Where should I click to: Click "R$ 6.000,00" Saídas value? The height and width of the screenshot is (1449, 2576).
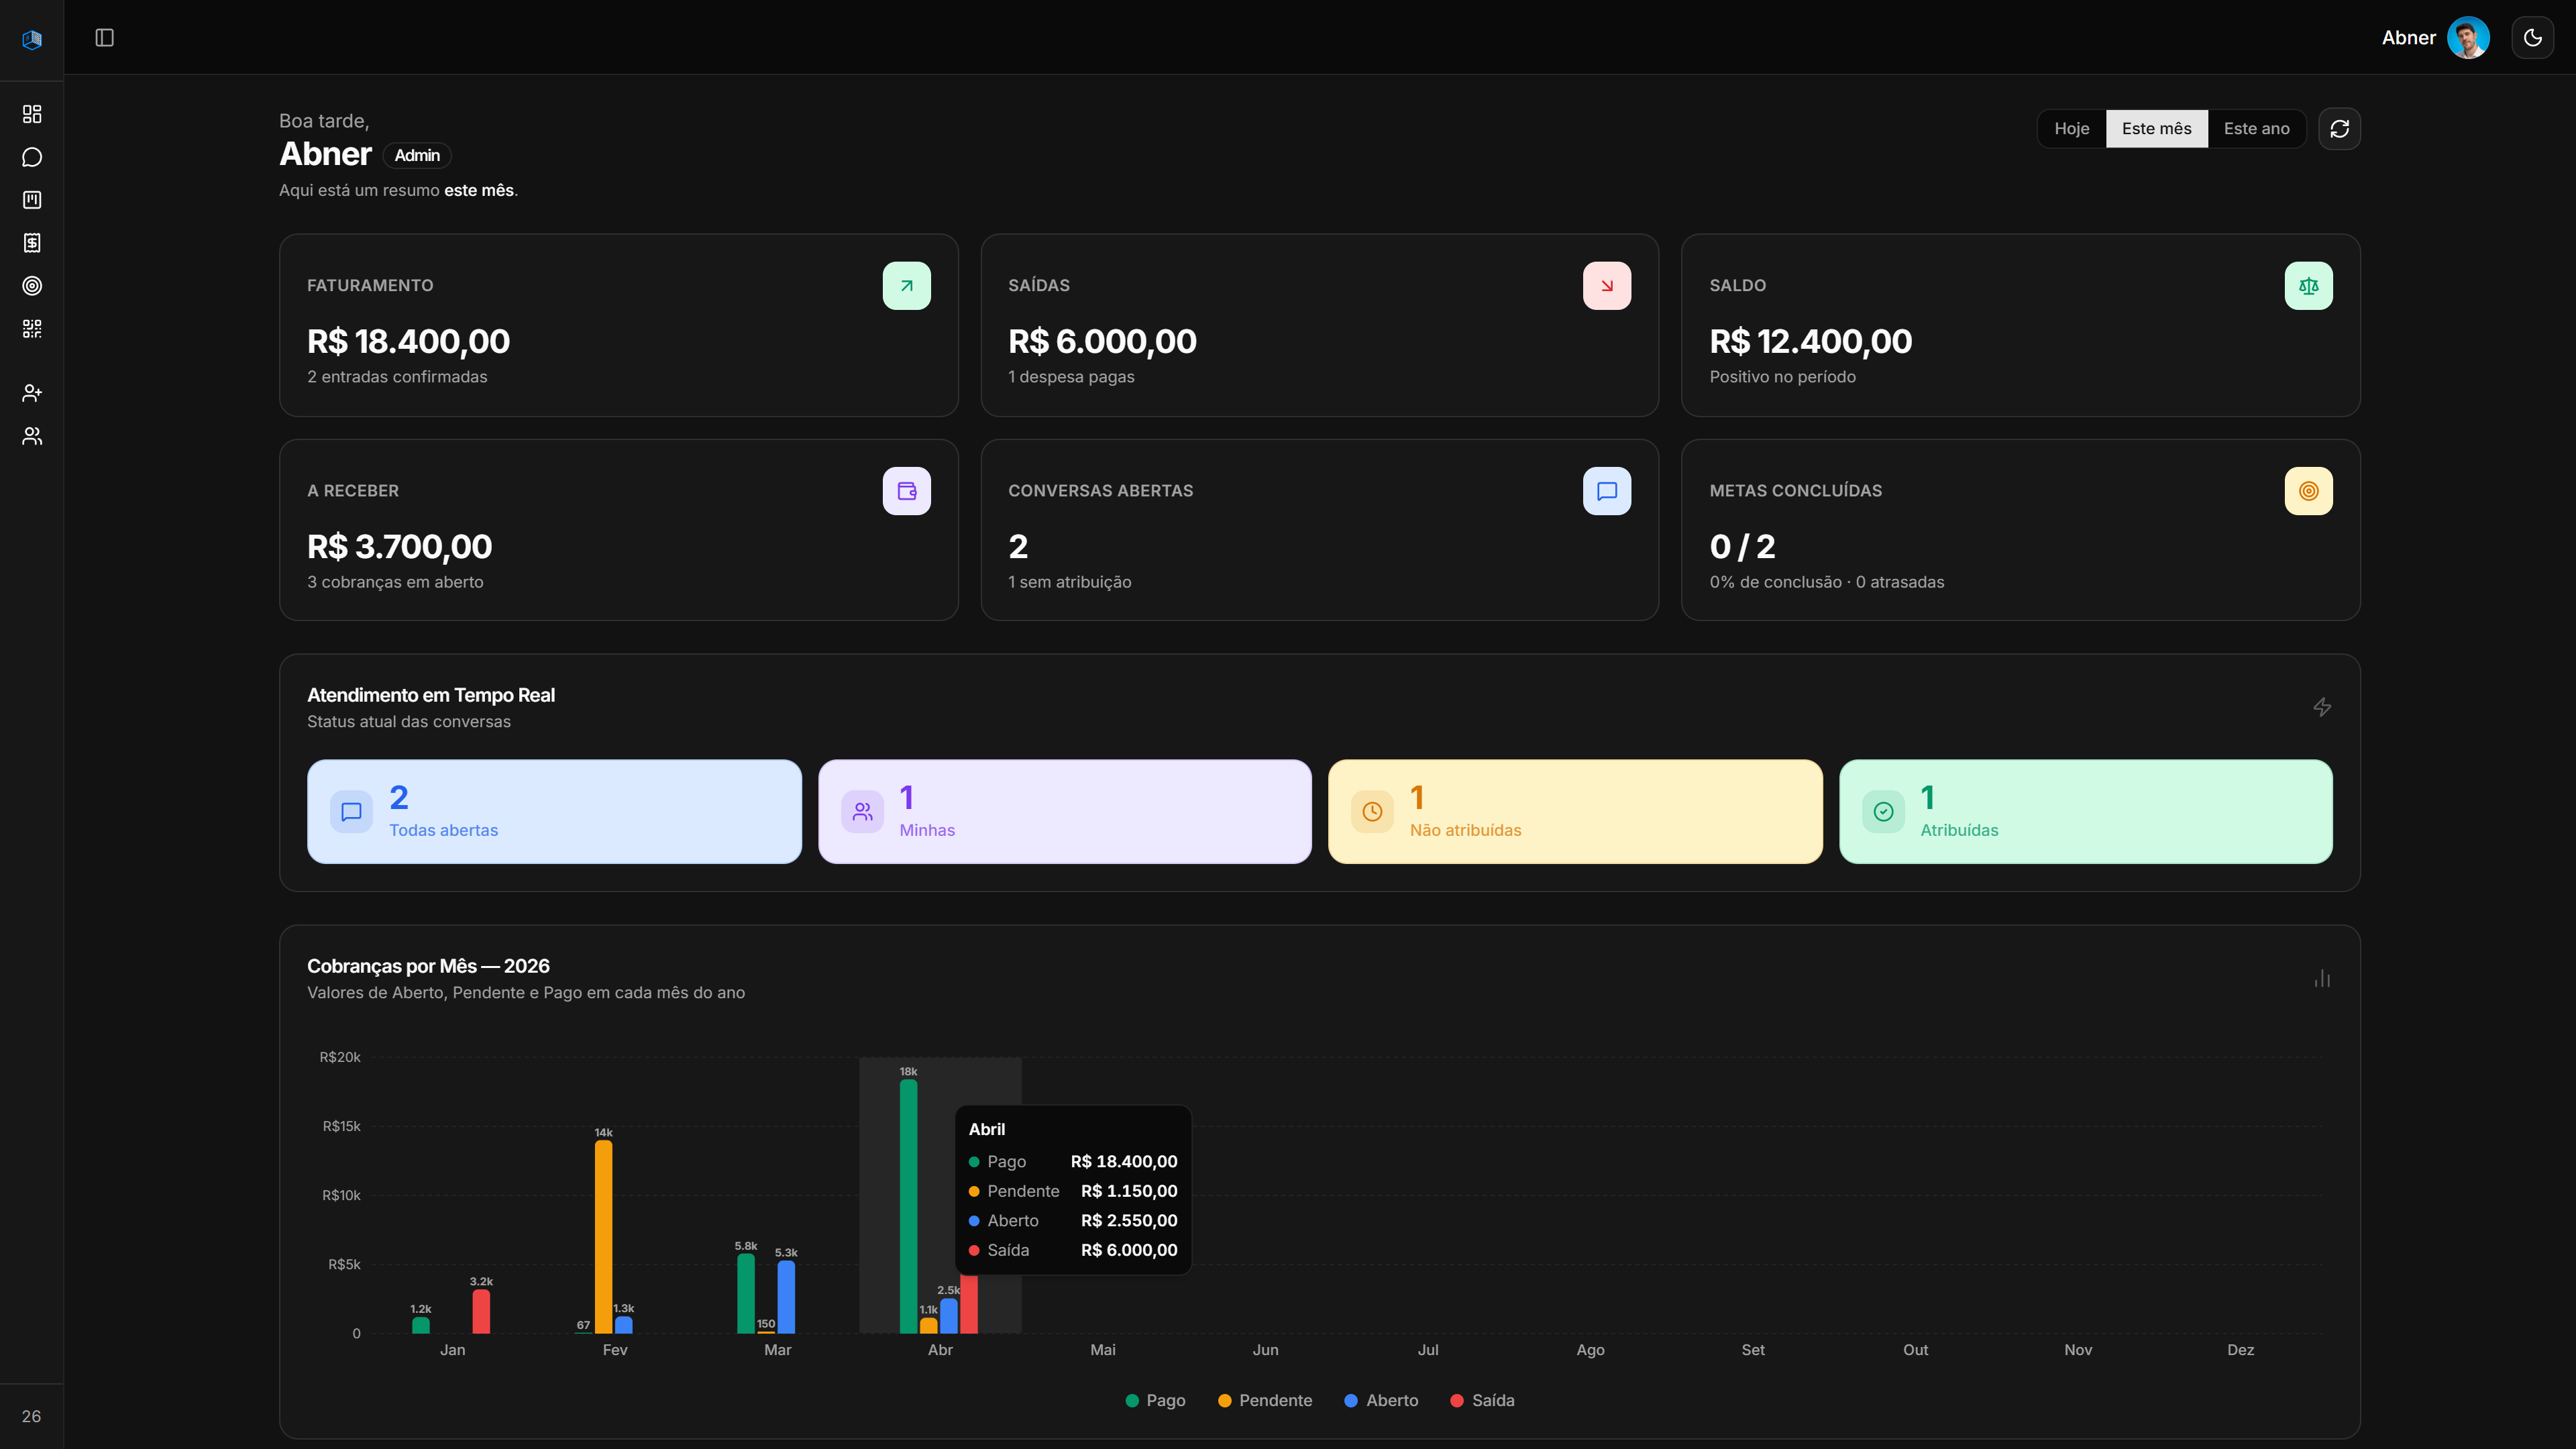(1102, 342)
